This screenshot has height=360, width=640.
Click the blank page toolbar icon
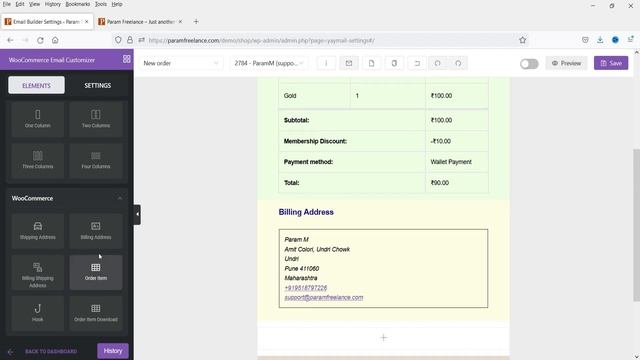pyautogui.click(x=371, y=63)
